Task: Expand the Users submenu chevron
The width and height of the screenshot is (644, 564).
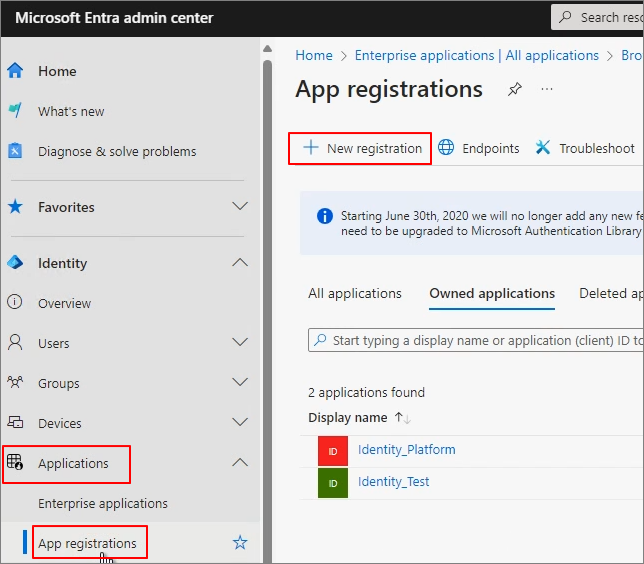Action: [240, 342]
